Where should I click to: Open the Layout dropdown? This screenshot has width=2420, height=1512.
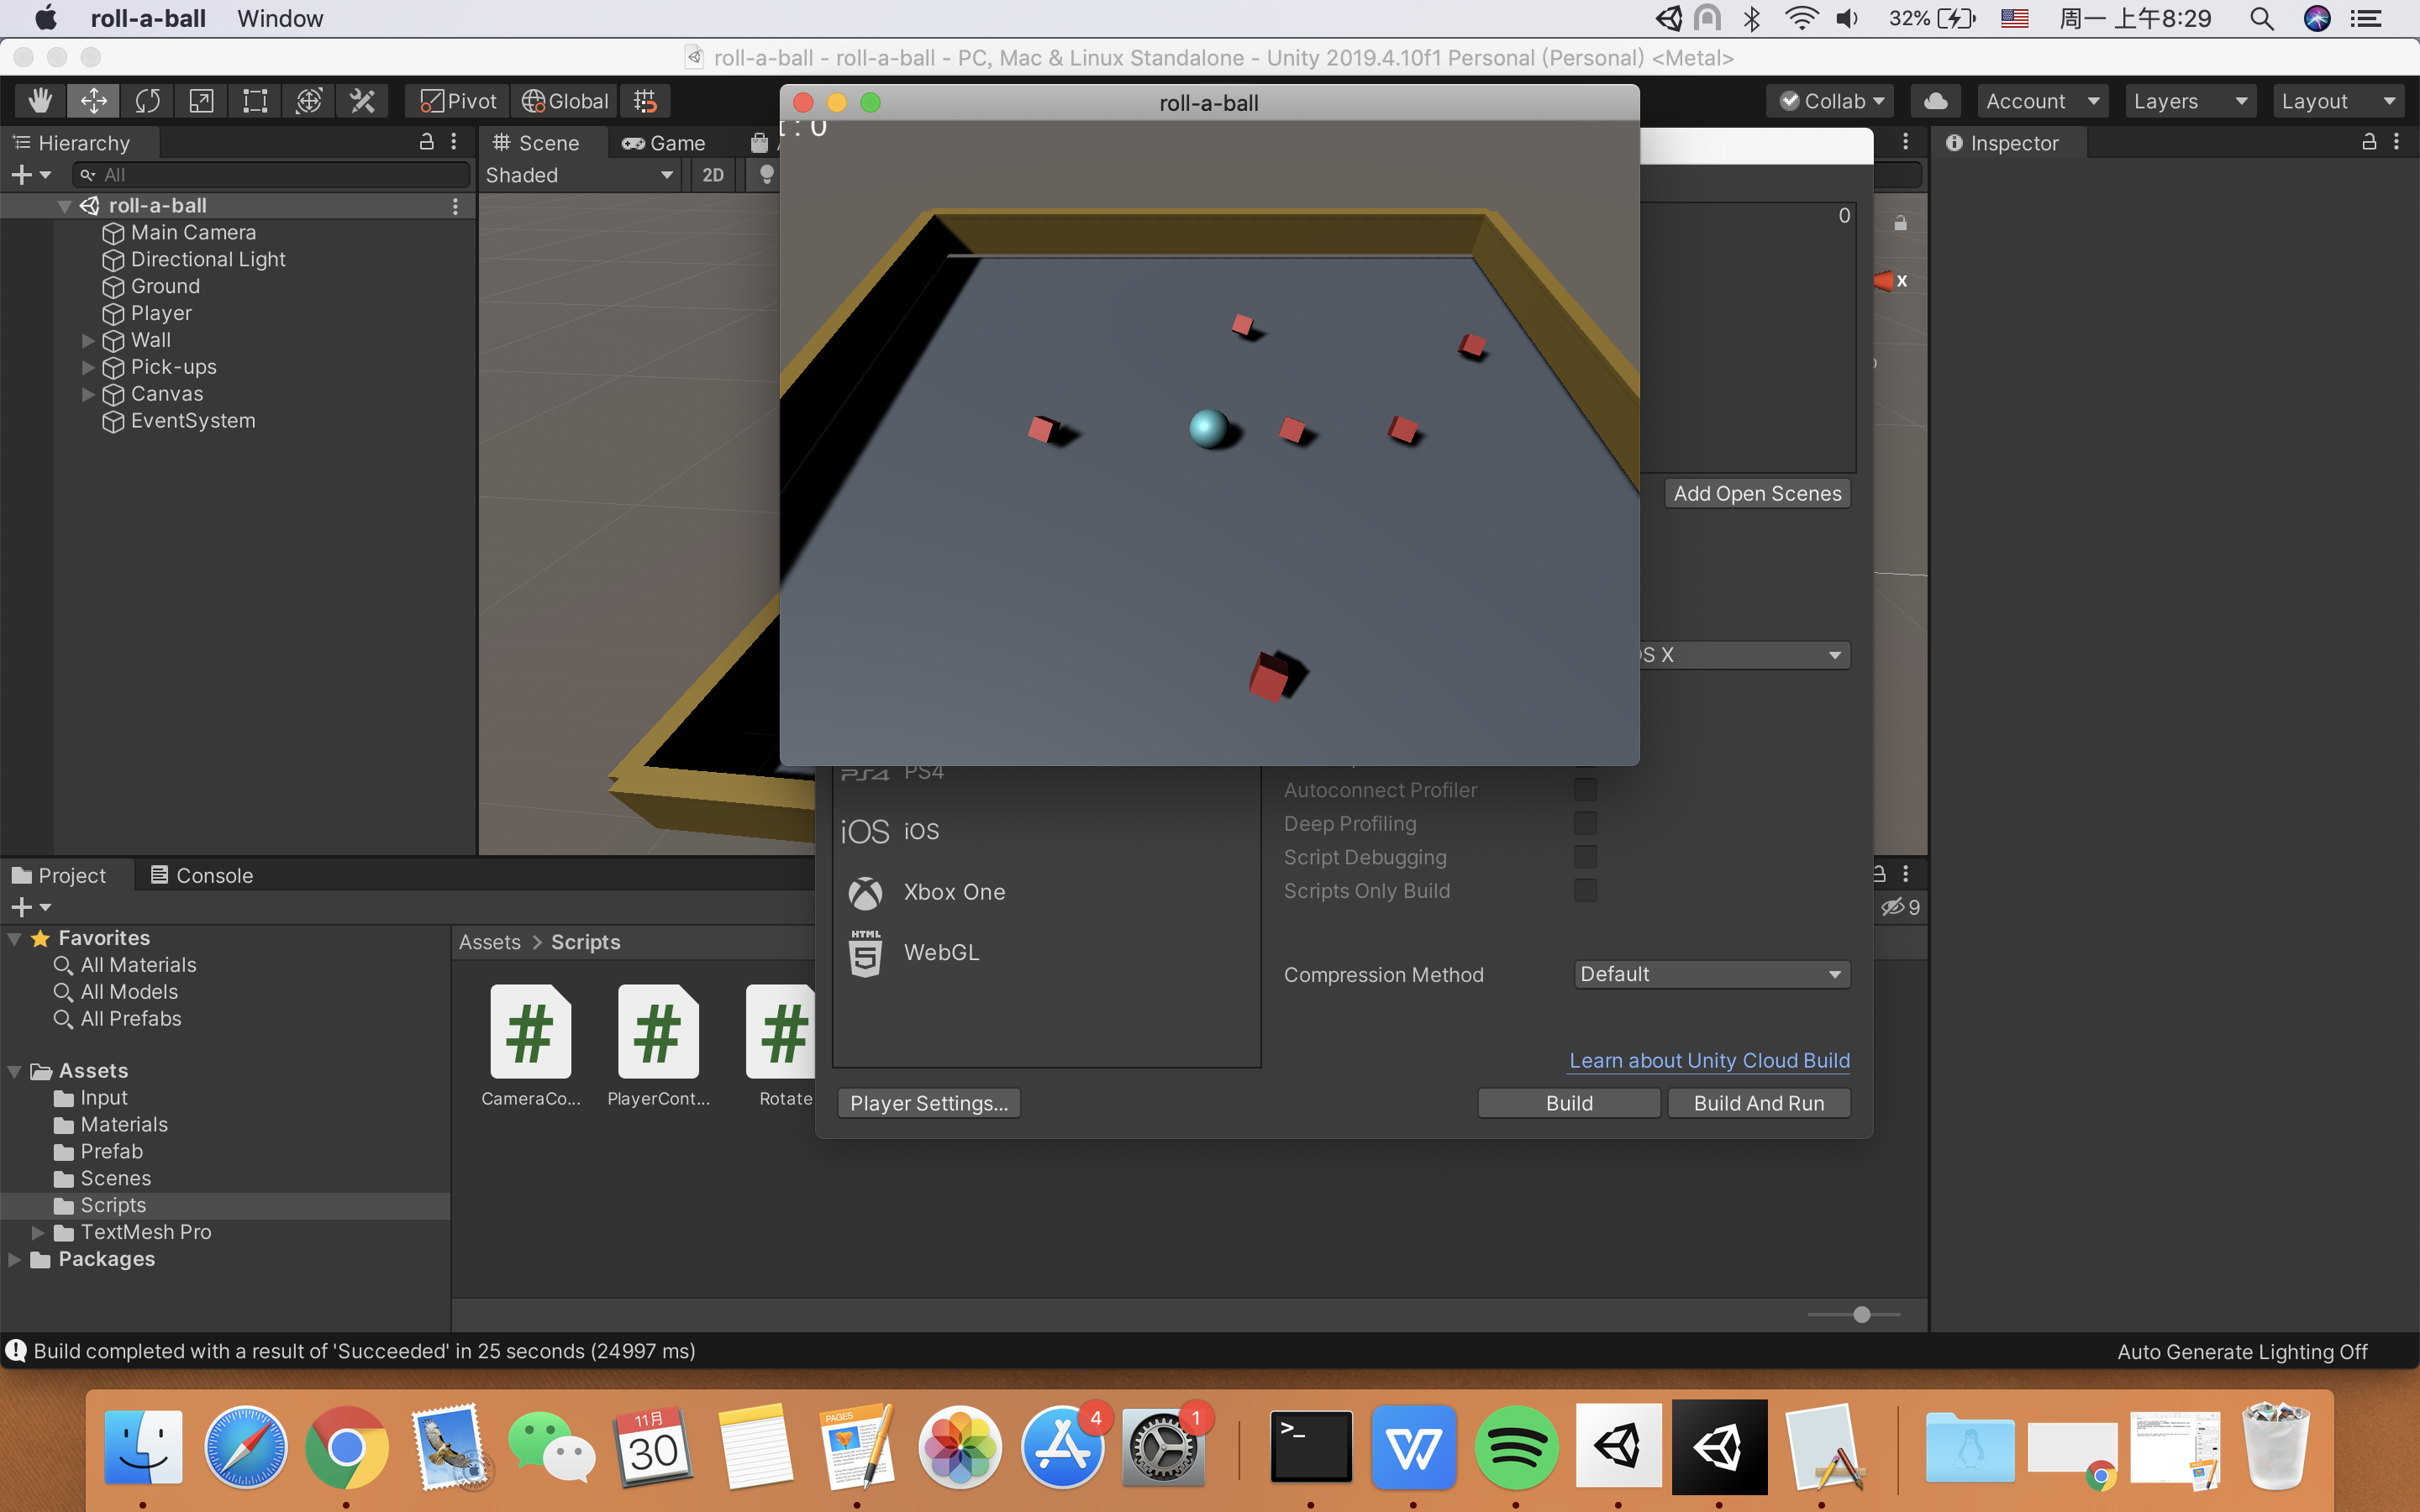[2338, 101]
